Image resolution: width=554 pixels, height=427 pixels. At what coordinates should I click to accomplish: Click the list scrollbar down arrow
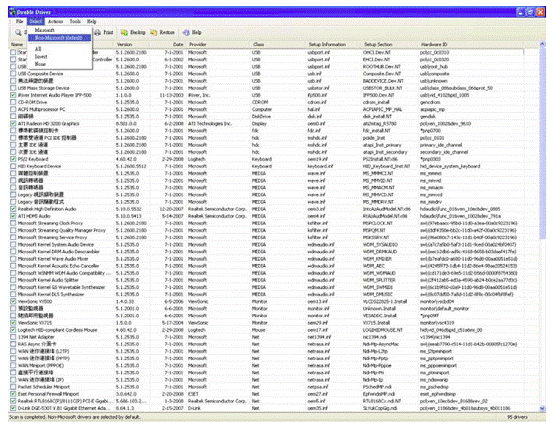(542, 409)
